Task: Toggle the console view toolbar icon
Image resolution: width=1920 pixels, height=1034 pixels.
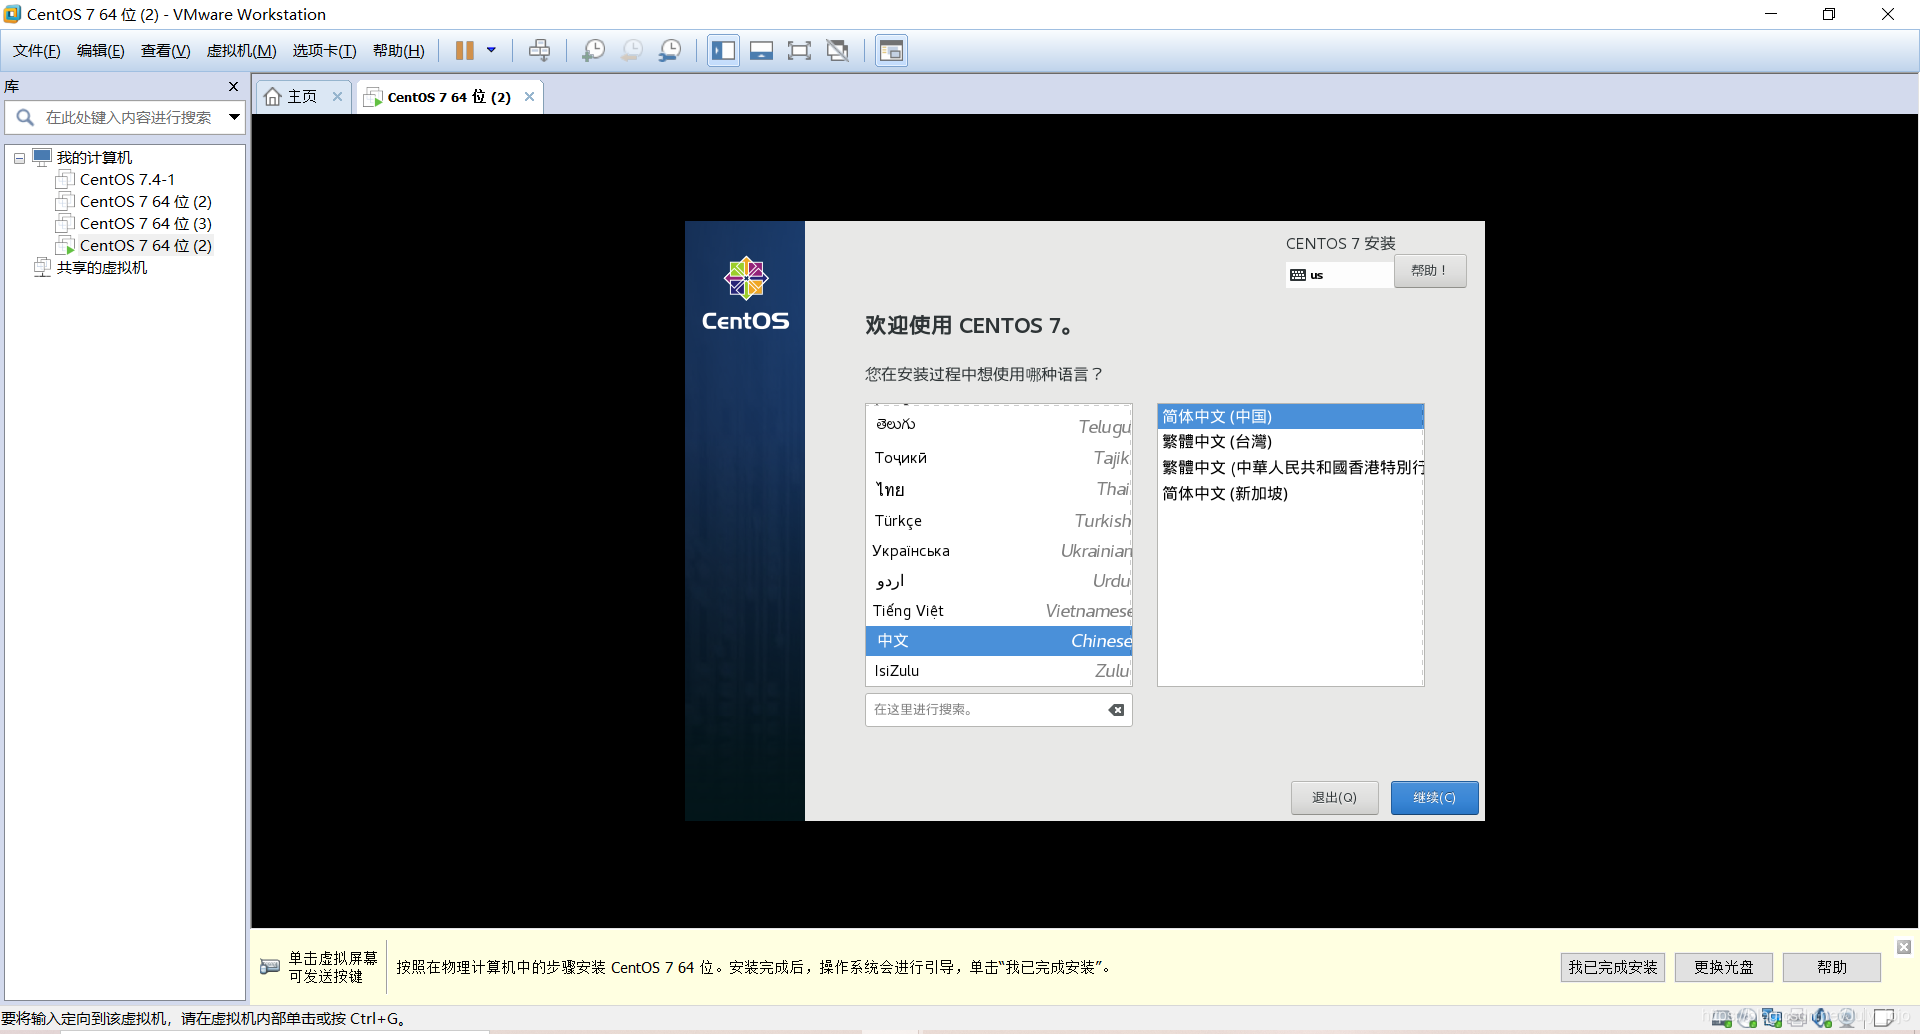Action: (891, 50)
